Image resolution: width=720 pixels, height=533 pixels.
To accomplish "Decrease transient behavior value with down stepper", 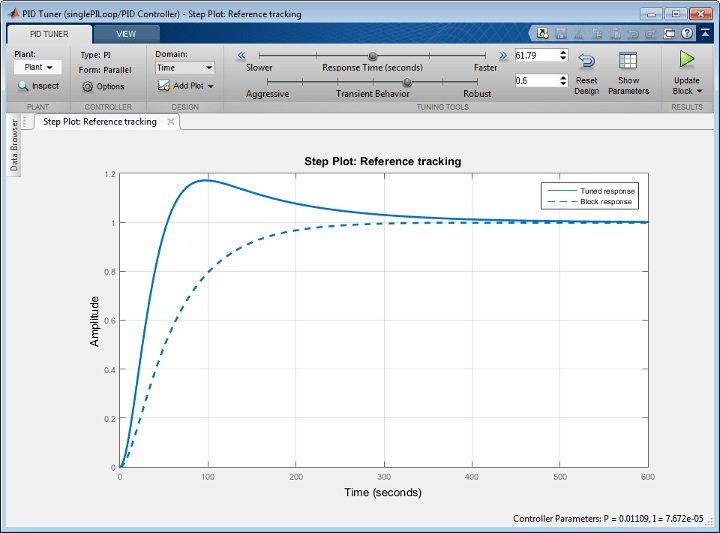I will point(563,84).
